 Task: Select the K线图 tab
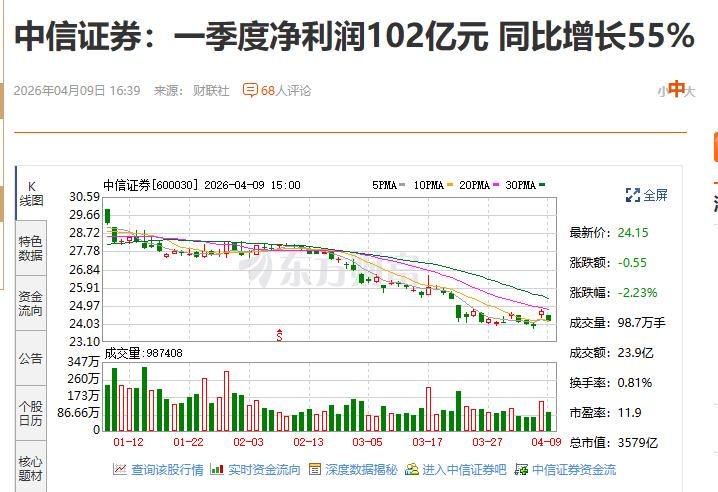(x=31, y=193)
